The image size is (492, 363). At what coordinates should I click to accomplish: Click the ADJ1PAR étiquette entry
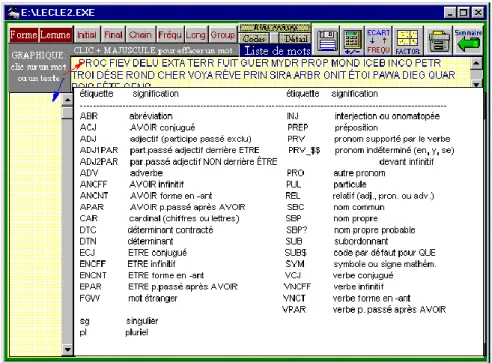tap(99, 150)
